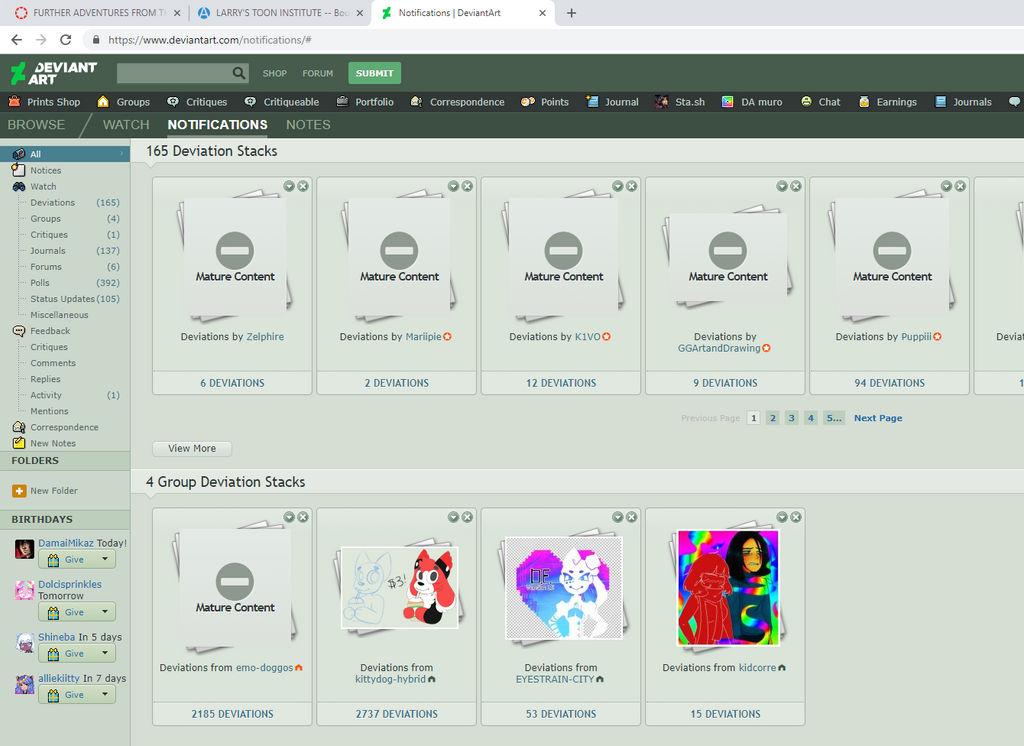Open Give dropdown for Dolcisprinkles

pos(105,612)
